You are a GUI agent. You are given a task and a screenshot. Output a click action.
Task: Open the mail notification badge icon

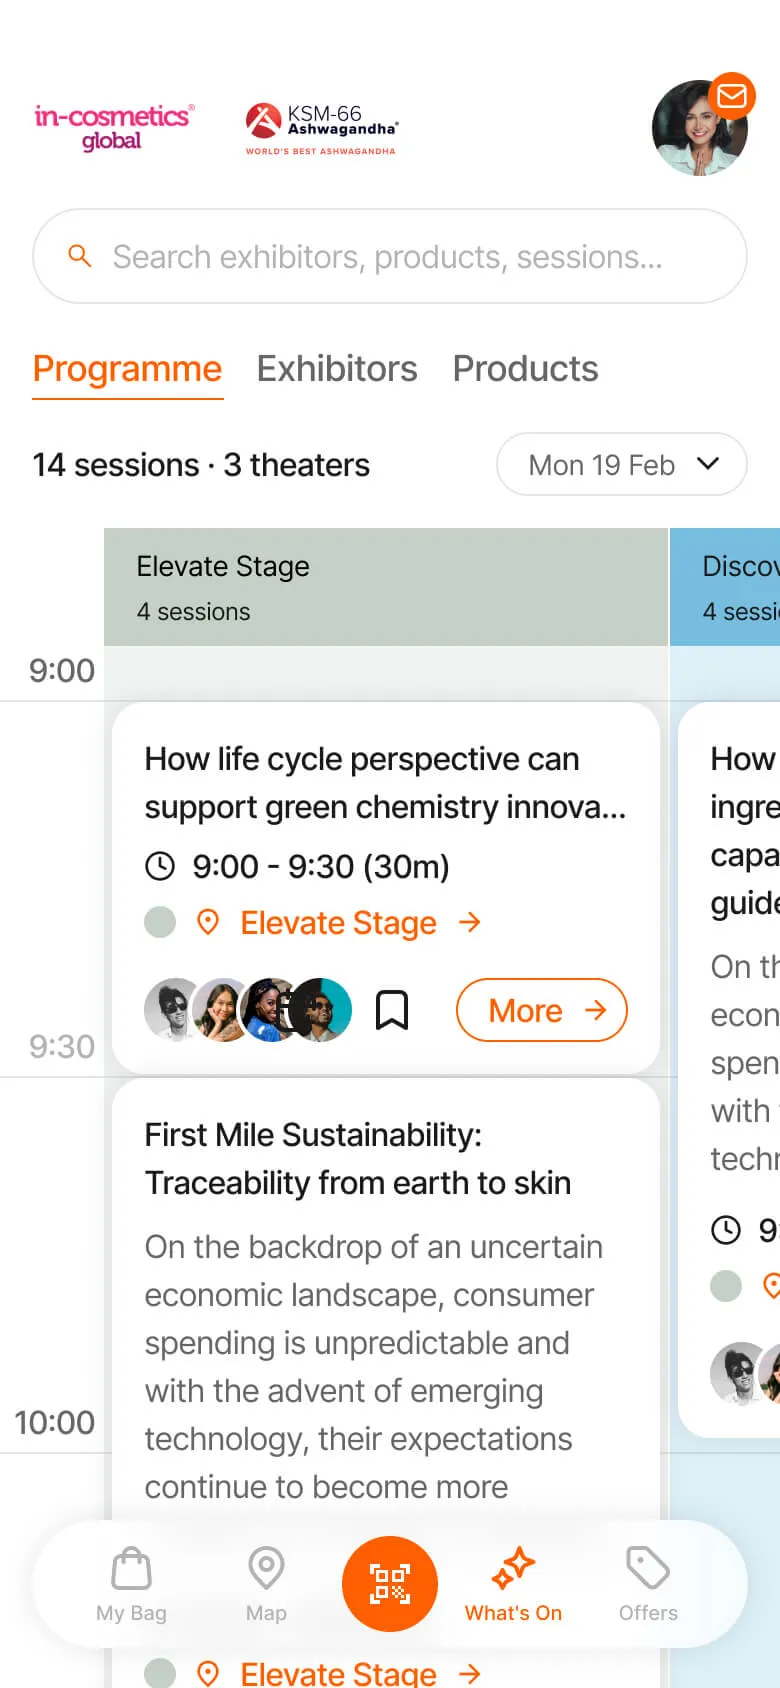(732, 96)
